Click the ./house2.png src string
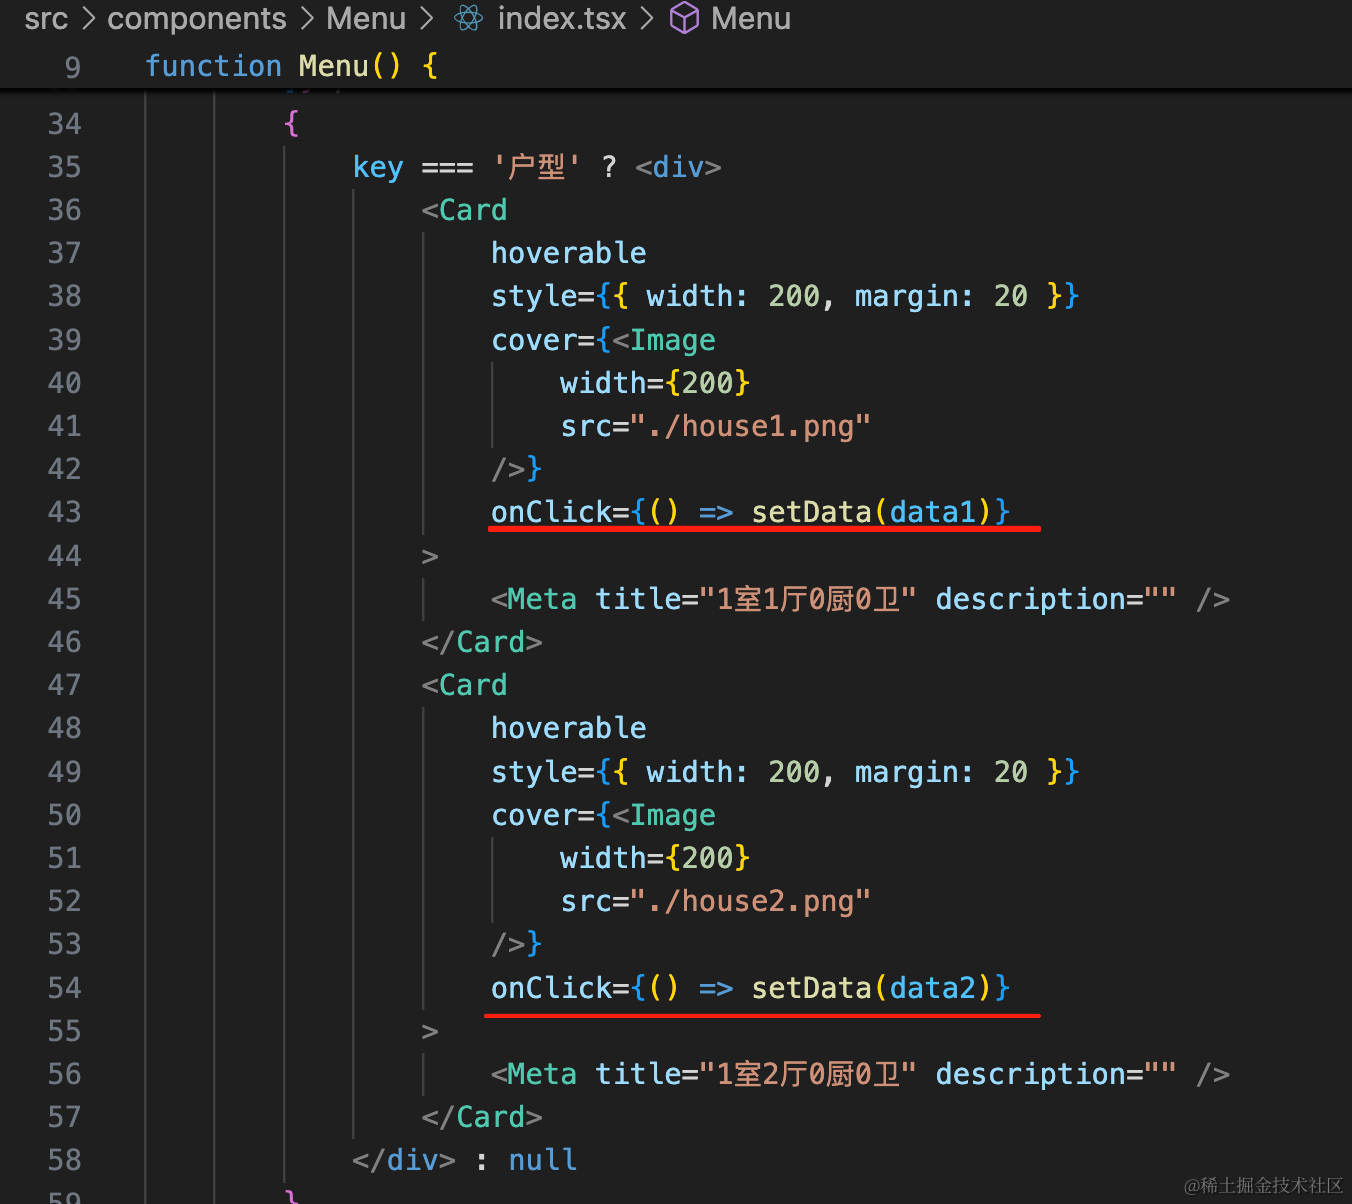This screenshot has width=1352, height=1204. tap(751, 901)
